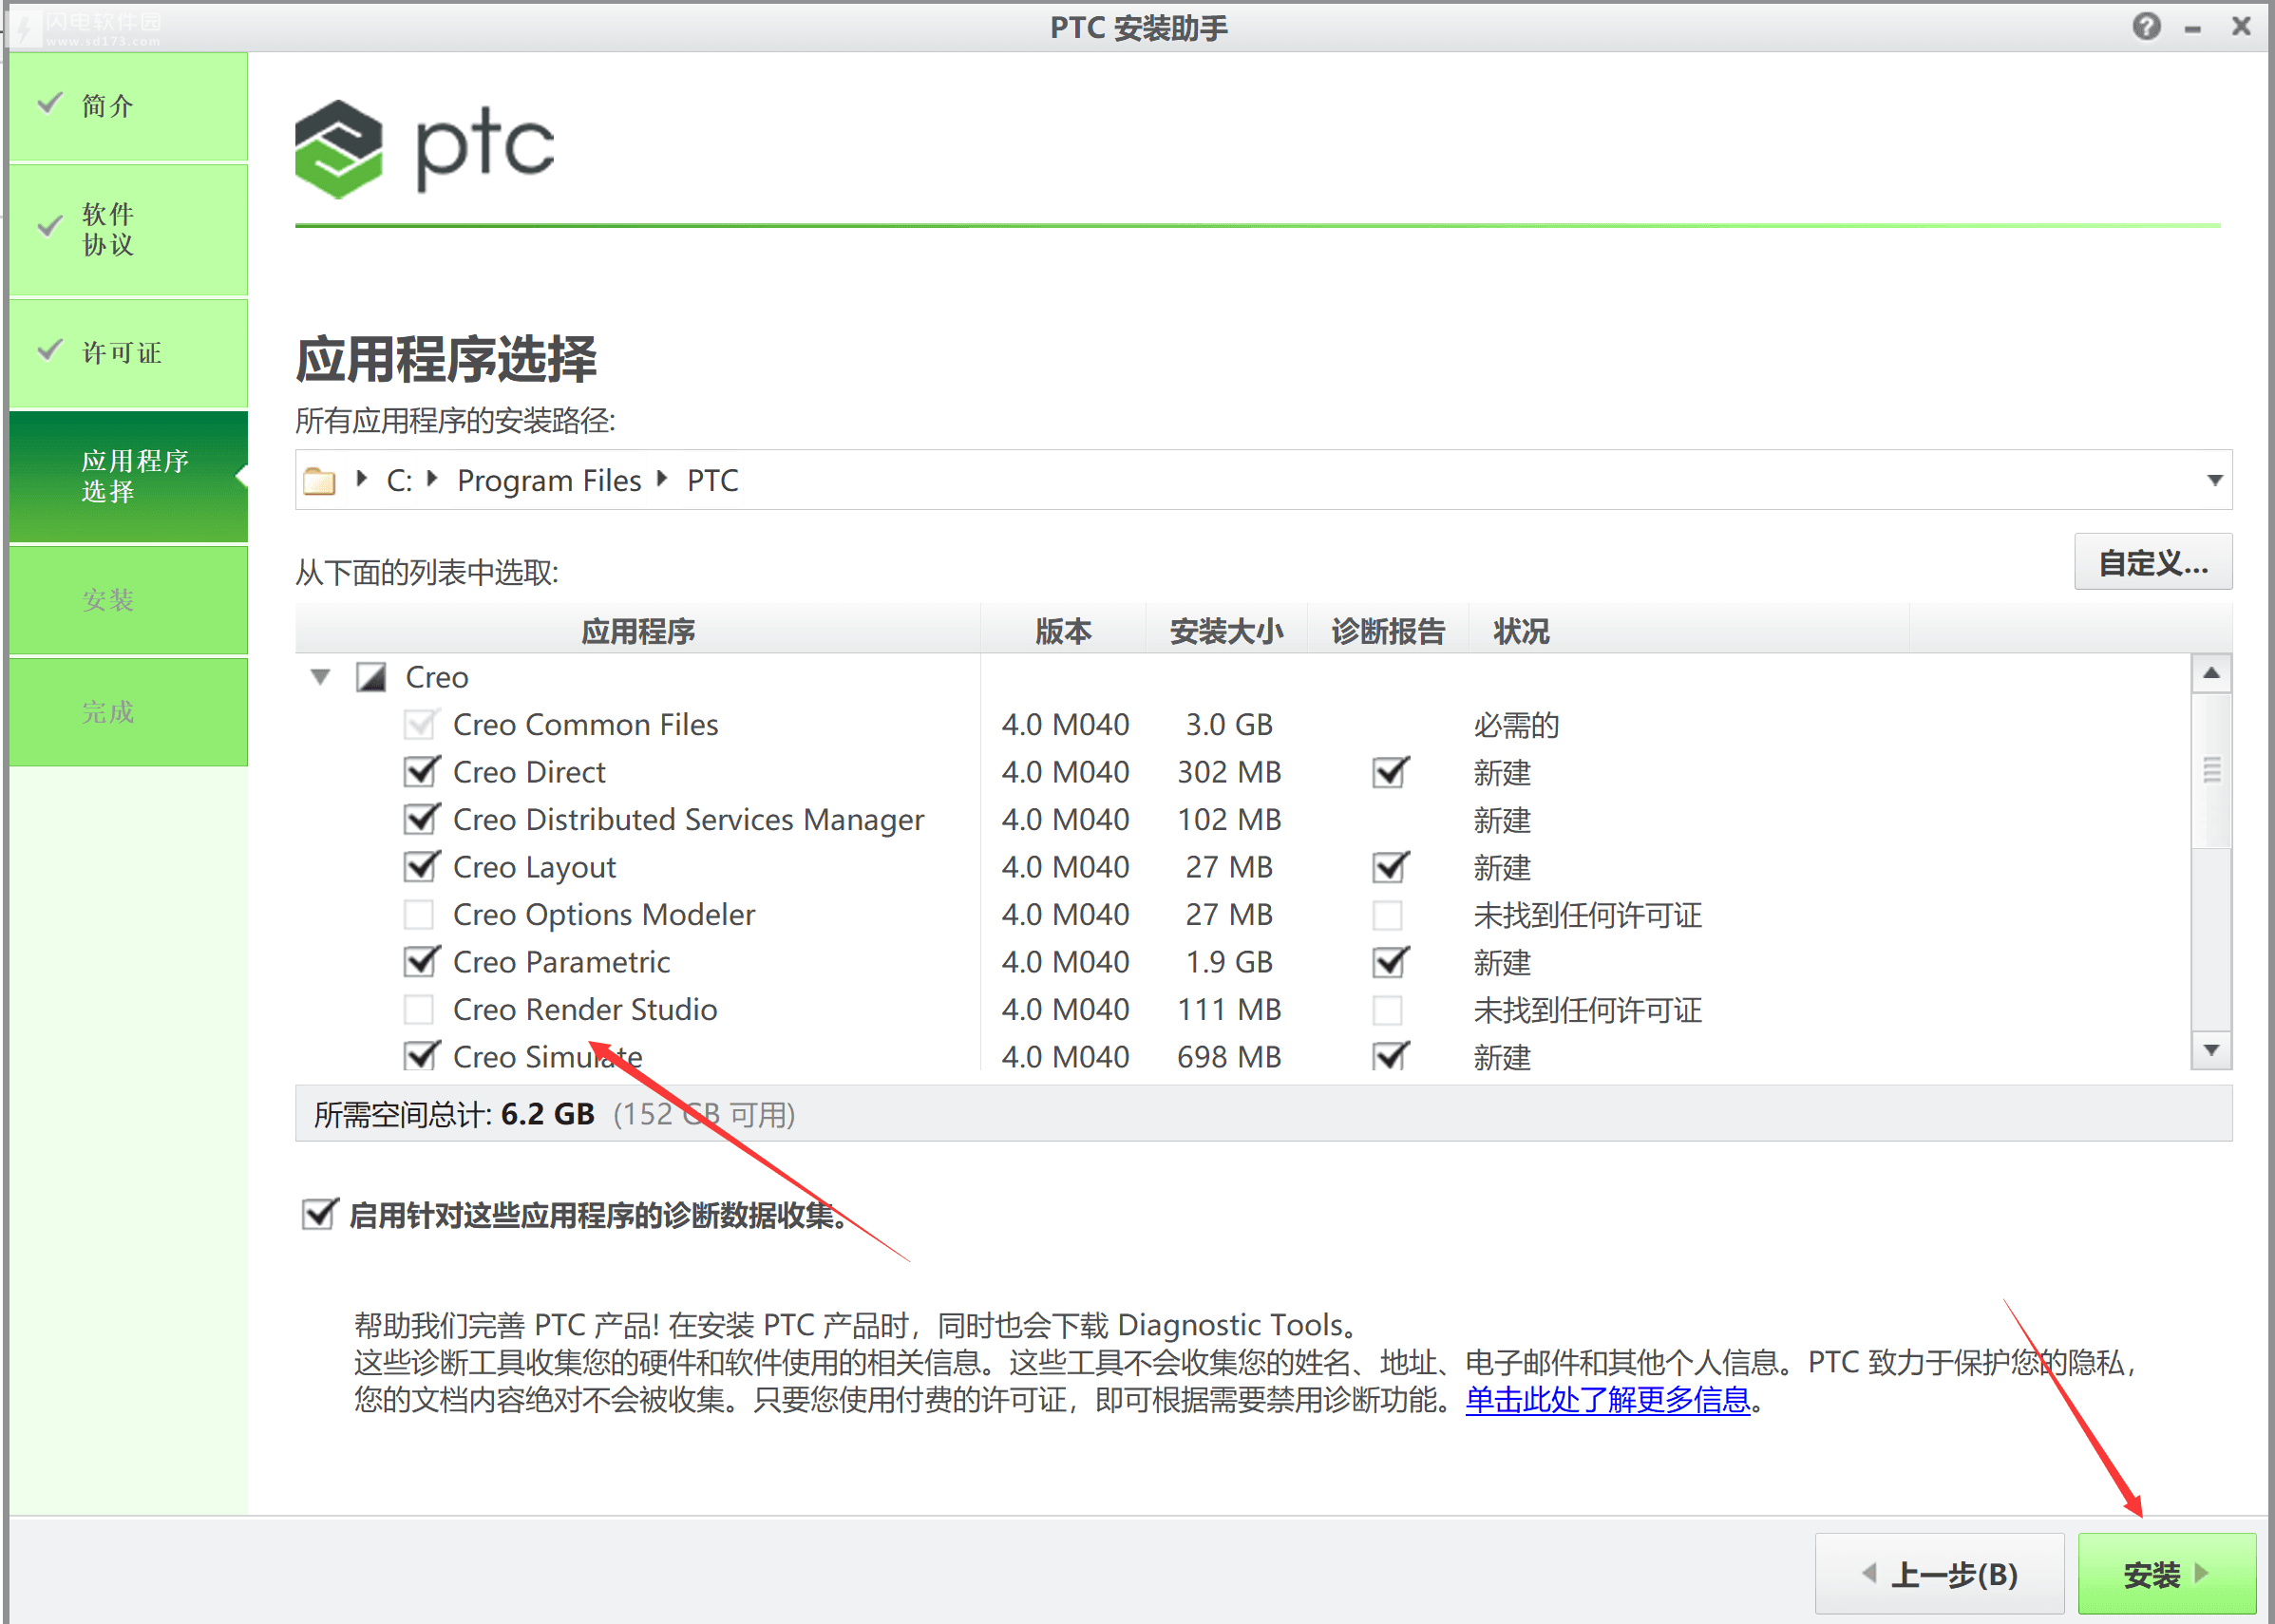This screenshot has height=1624, width=2275.
Task: Click the PTC logo
Action: [x=425, y=148]
